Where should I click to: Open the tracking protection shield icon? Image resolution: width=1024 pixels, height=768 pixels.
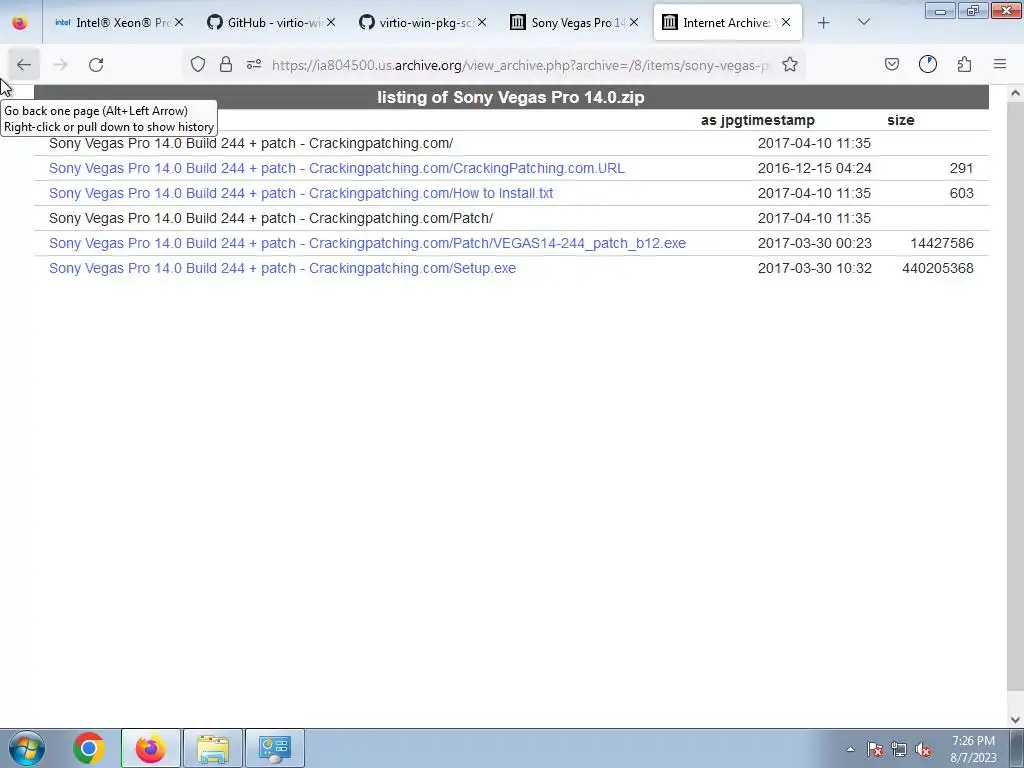click(198, 64)
